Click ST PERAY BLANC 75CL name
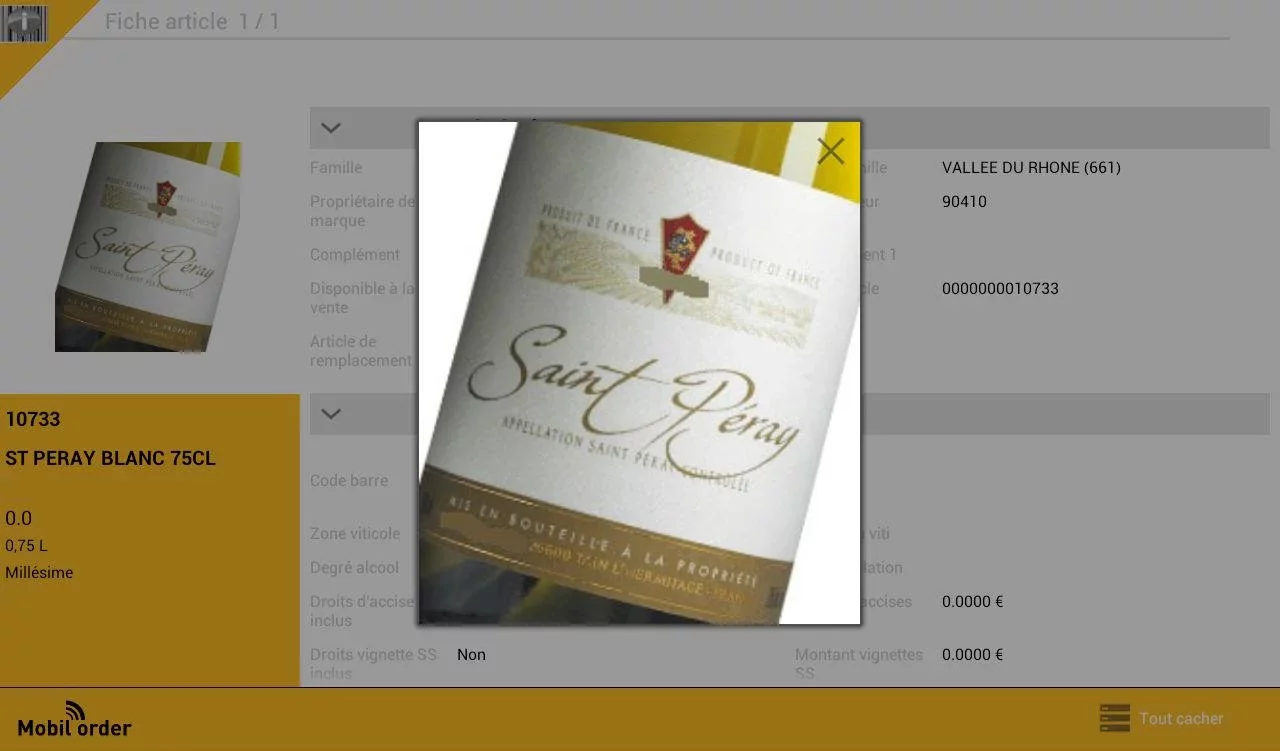Screen dimensions: 1280x751 110,459
